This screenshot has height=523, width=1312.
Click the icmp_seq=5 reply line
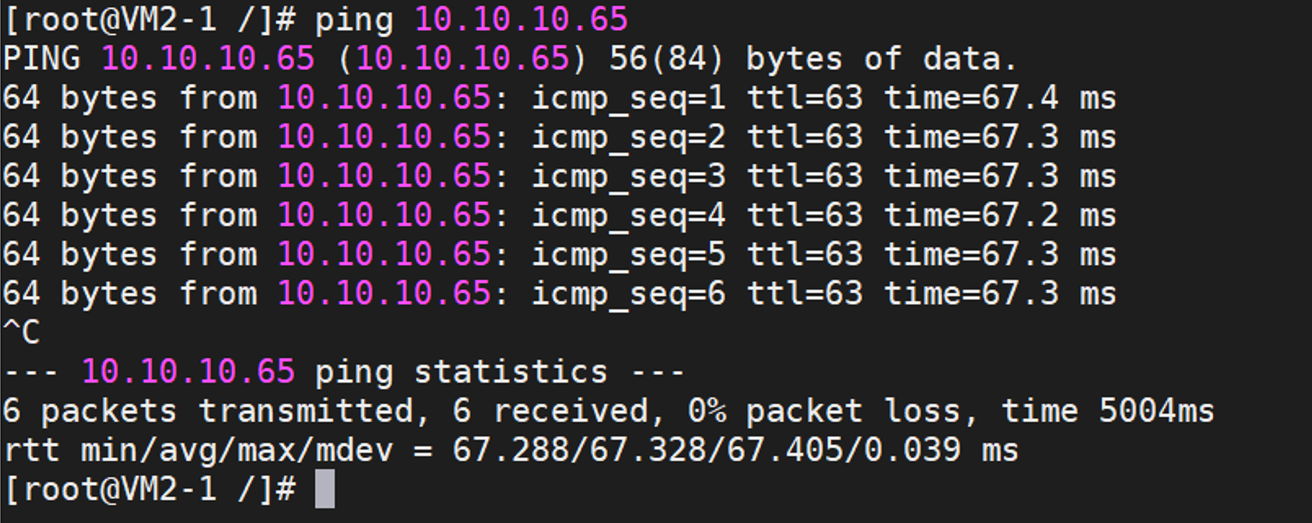(559, 254)
